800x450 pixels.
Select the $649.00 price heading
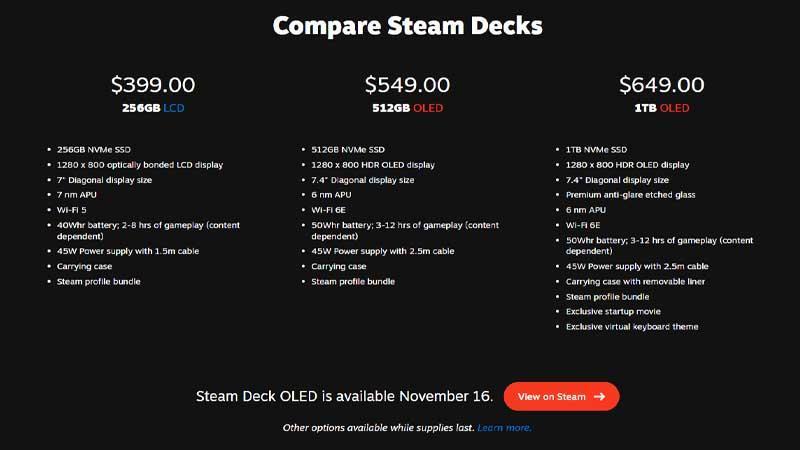coord(662,85)
